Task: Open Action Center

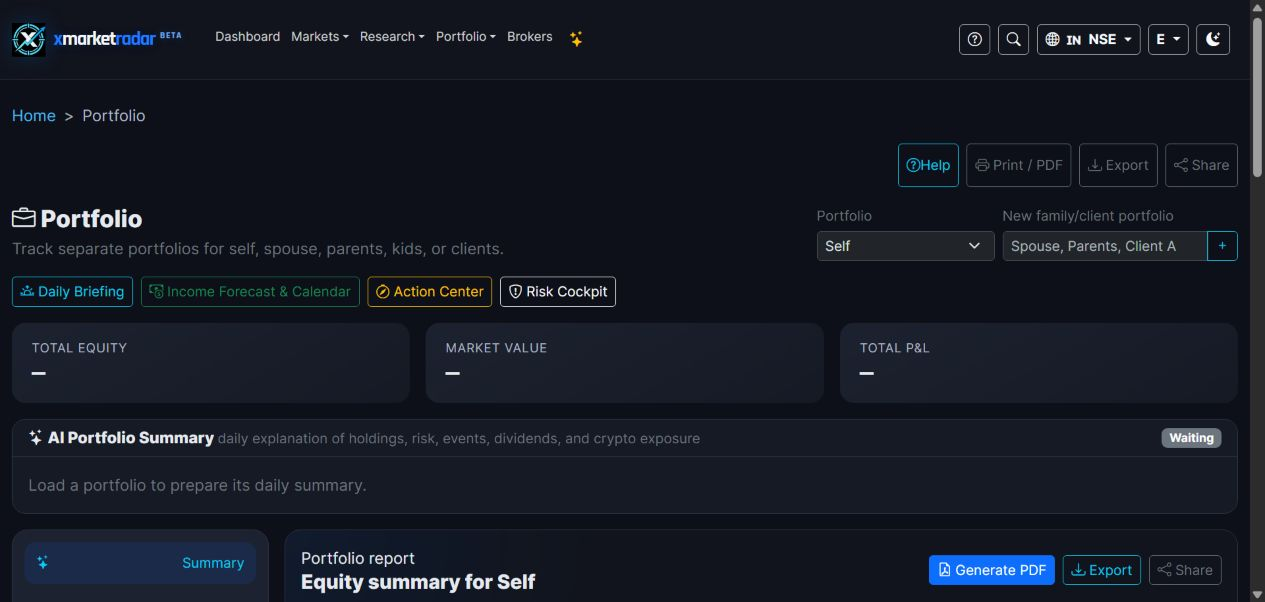Action: click(x=430, y=292)
